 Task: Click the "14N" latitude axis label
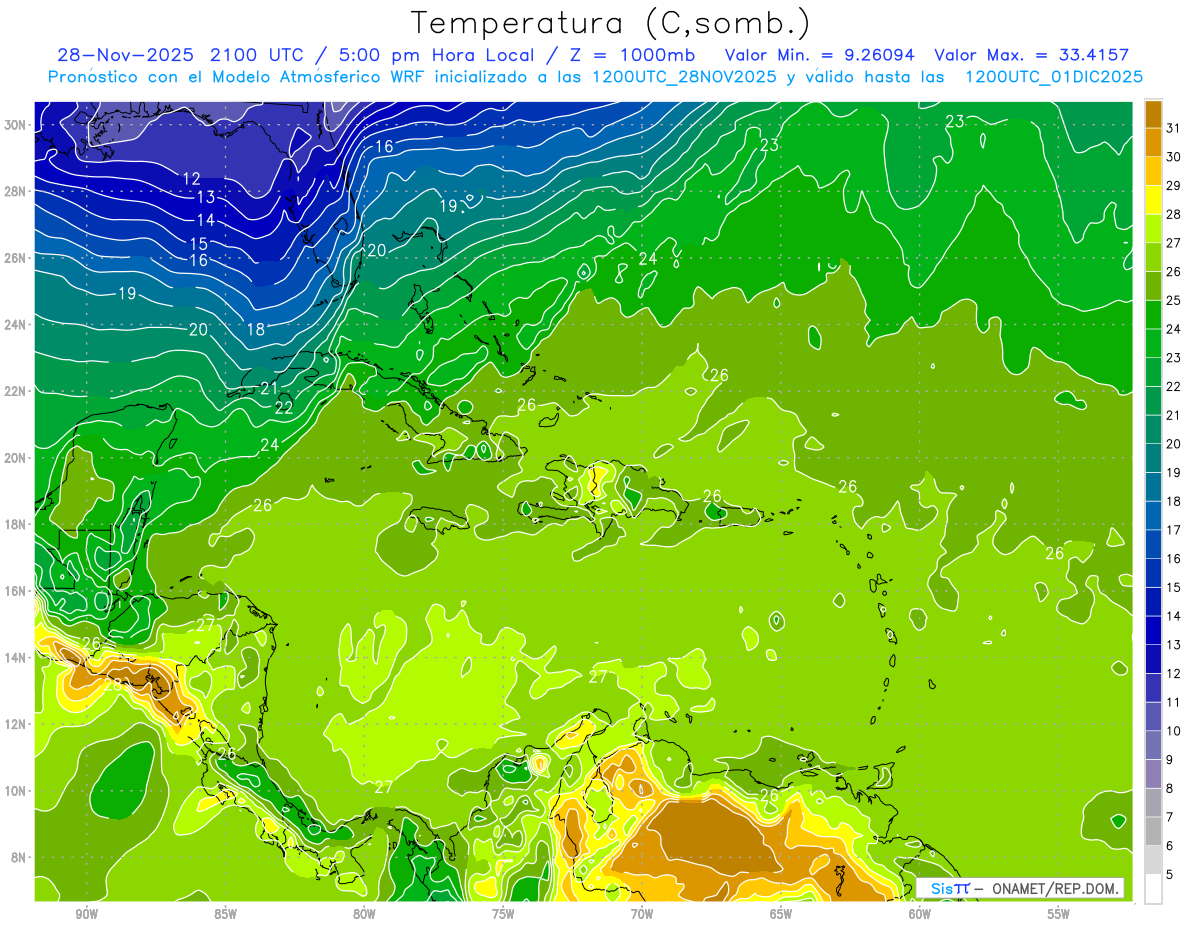click(x=16, y=658)
